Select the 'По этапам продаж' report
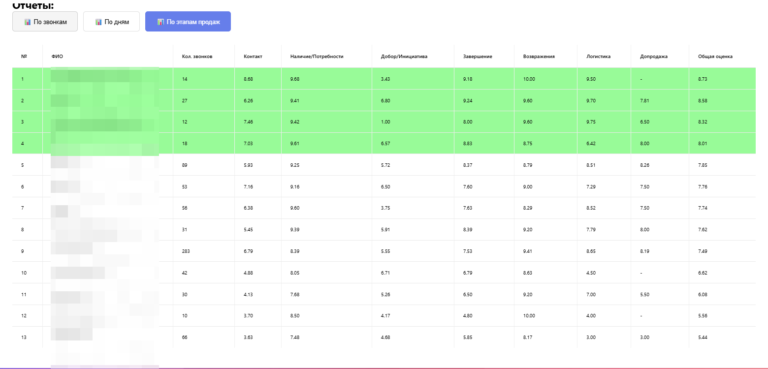The image size is (768, 369). [x=188, y=22]
